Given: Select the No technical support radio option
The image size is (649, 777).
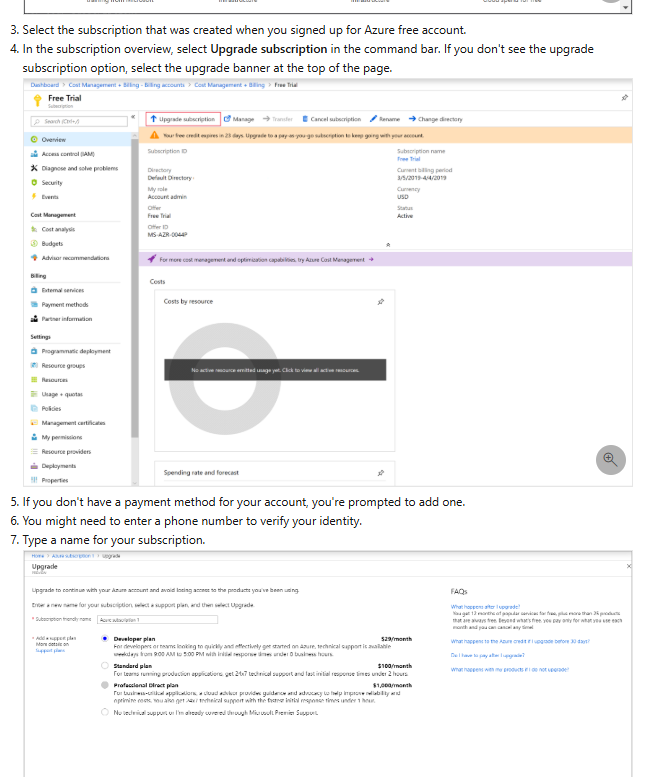Looking at the screenshot, I should point(105,712).
